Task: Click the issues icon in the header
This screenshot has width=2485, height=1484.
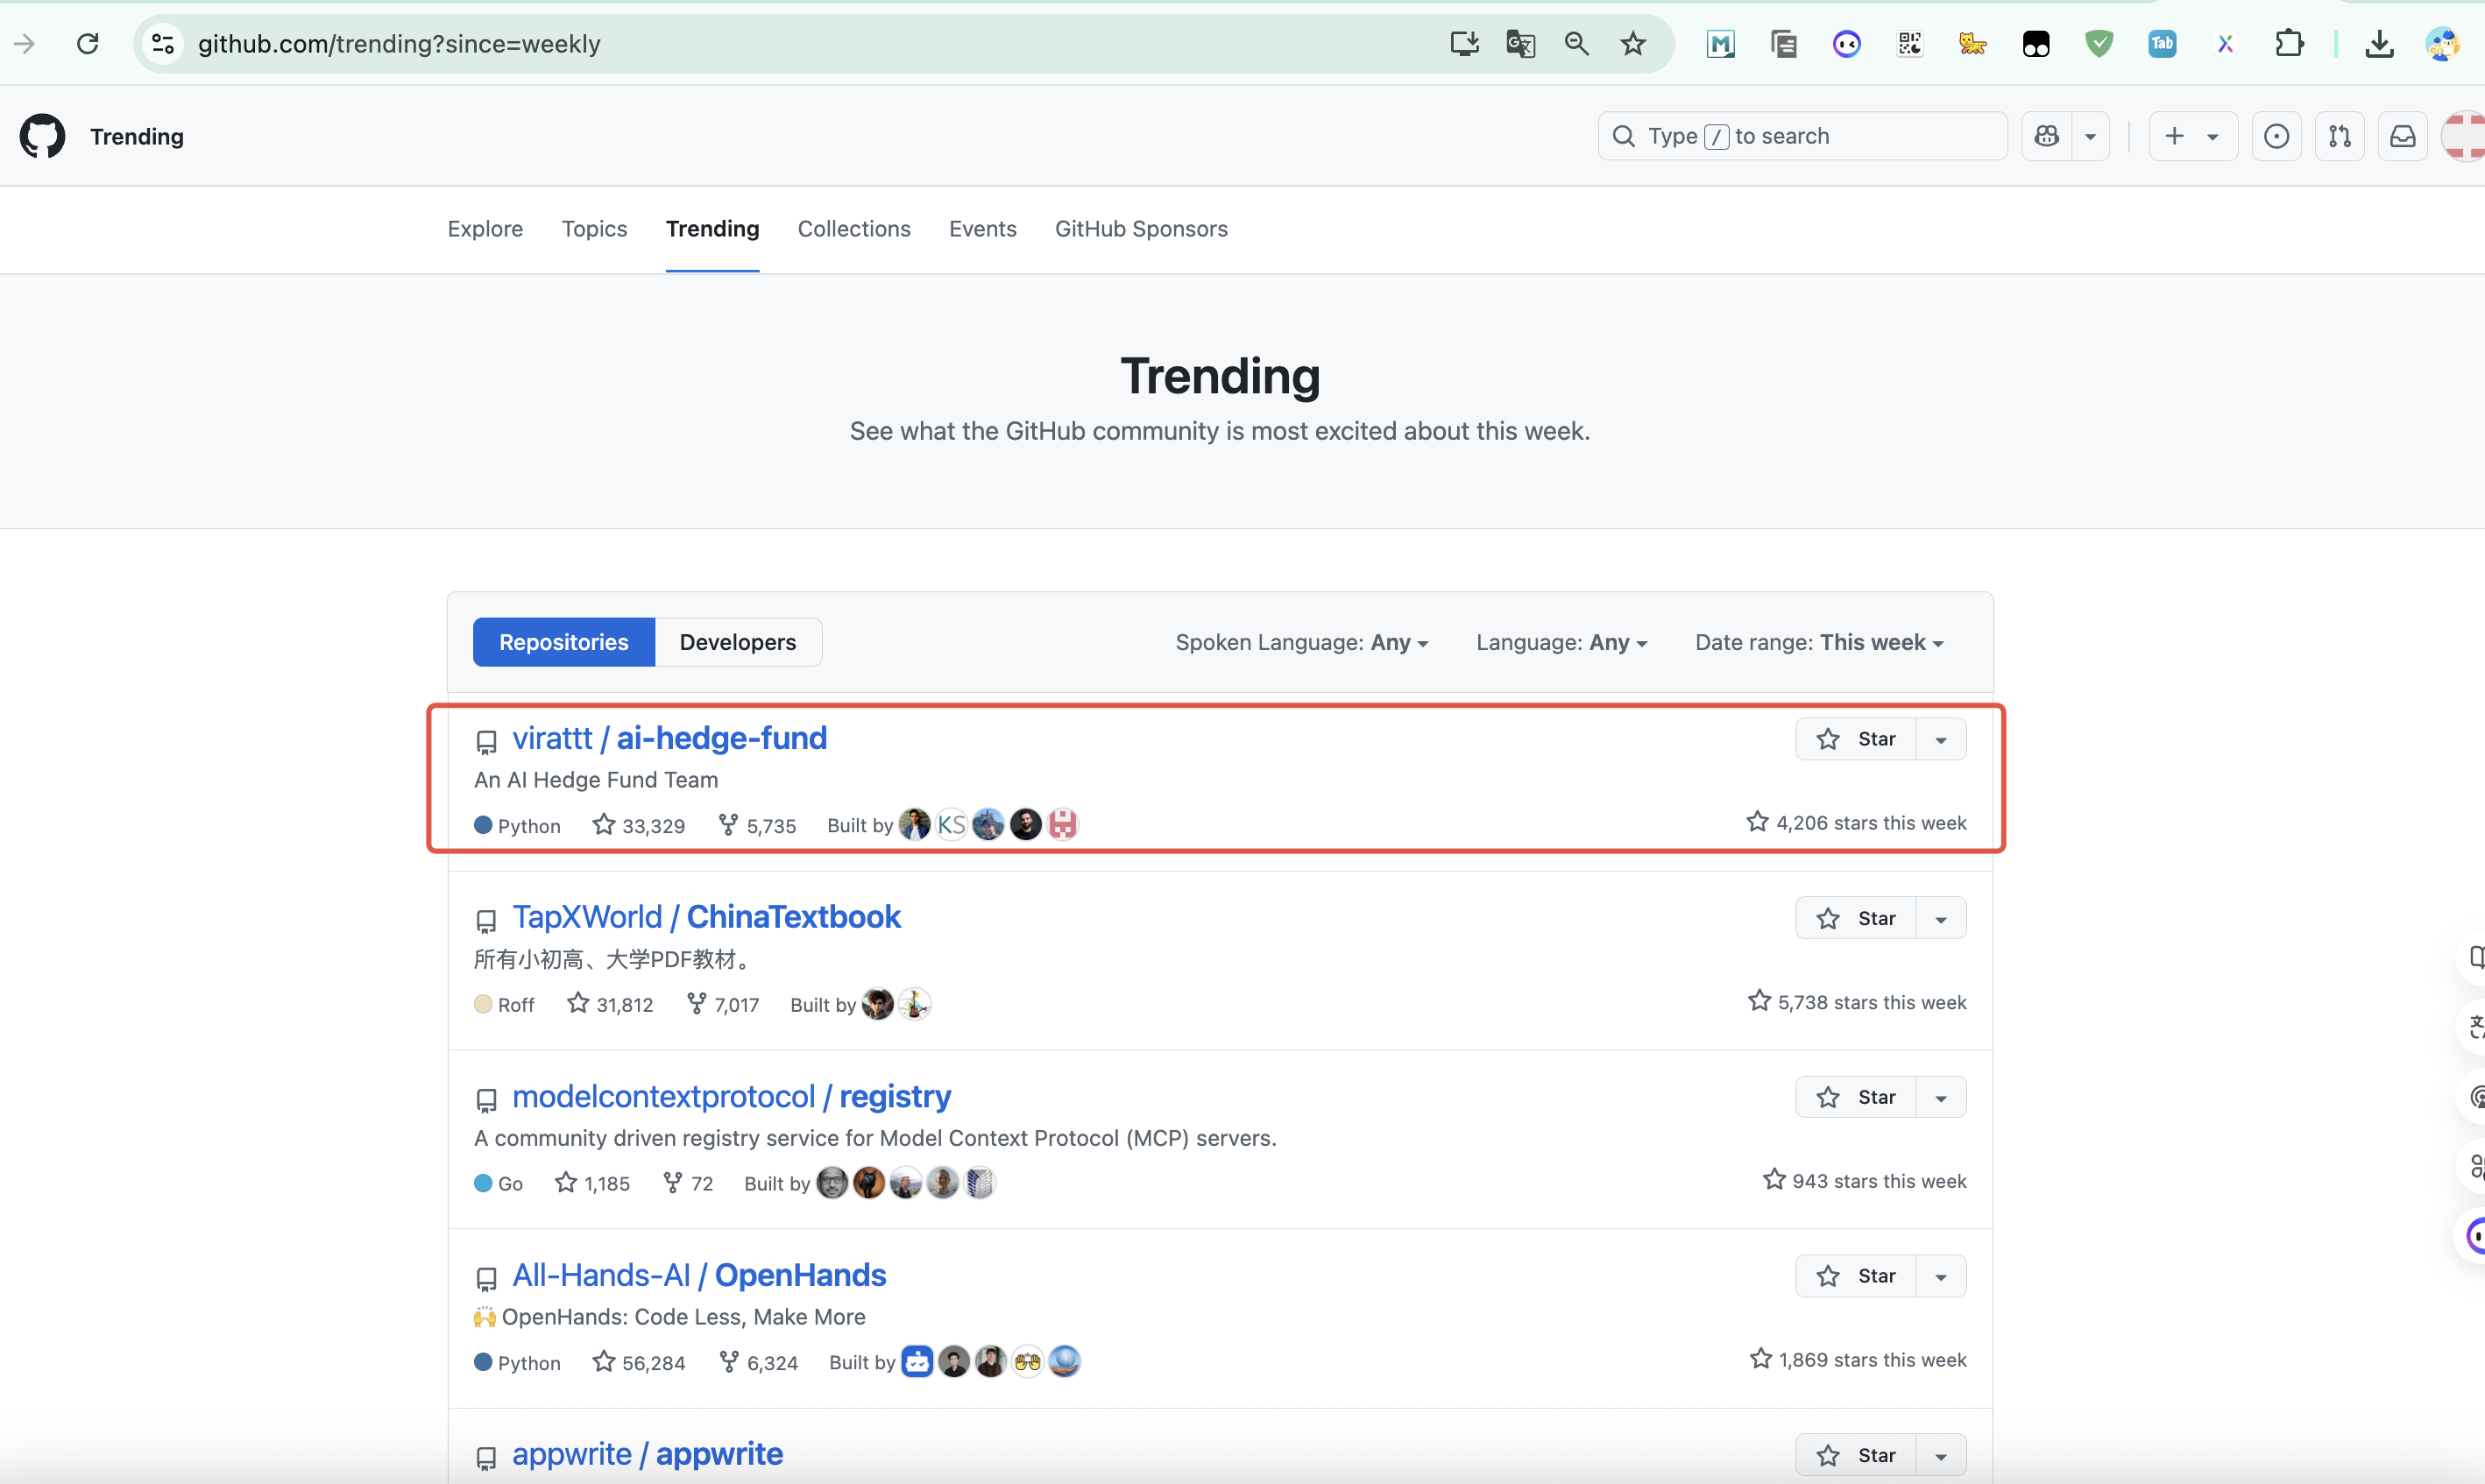Action: pos(2276,136)
